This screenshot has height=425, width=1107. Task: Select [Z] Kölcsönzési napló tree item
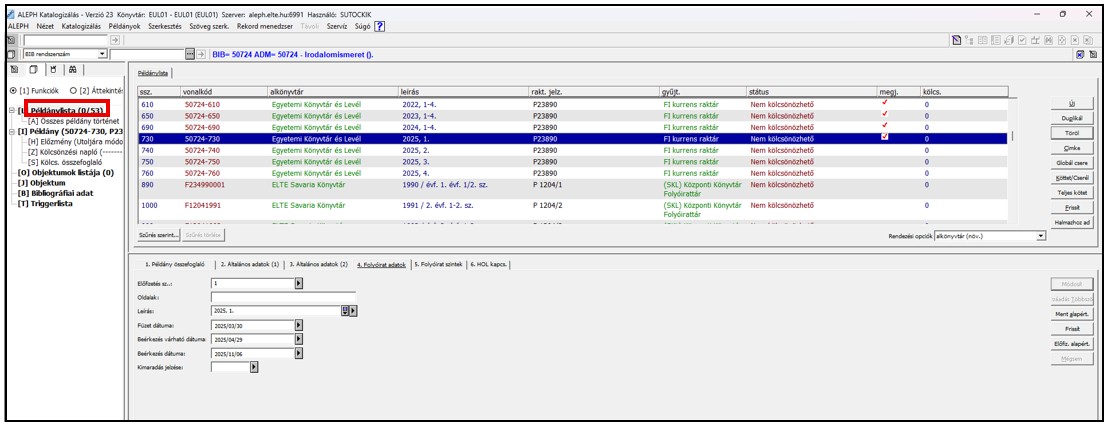tap(75, 151)
